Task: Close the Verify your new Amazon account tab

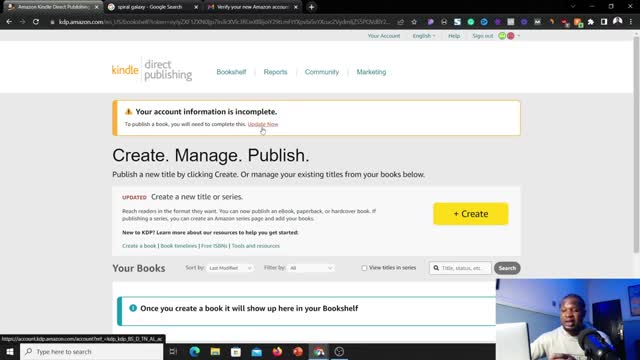Action: point(296,7)
